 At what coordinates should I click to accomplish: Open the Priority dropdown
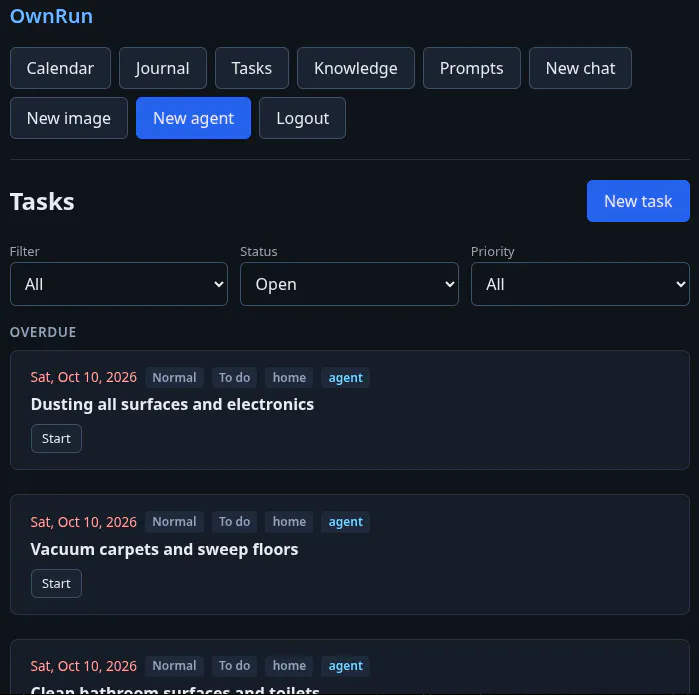point(580,284)
